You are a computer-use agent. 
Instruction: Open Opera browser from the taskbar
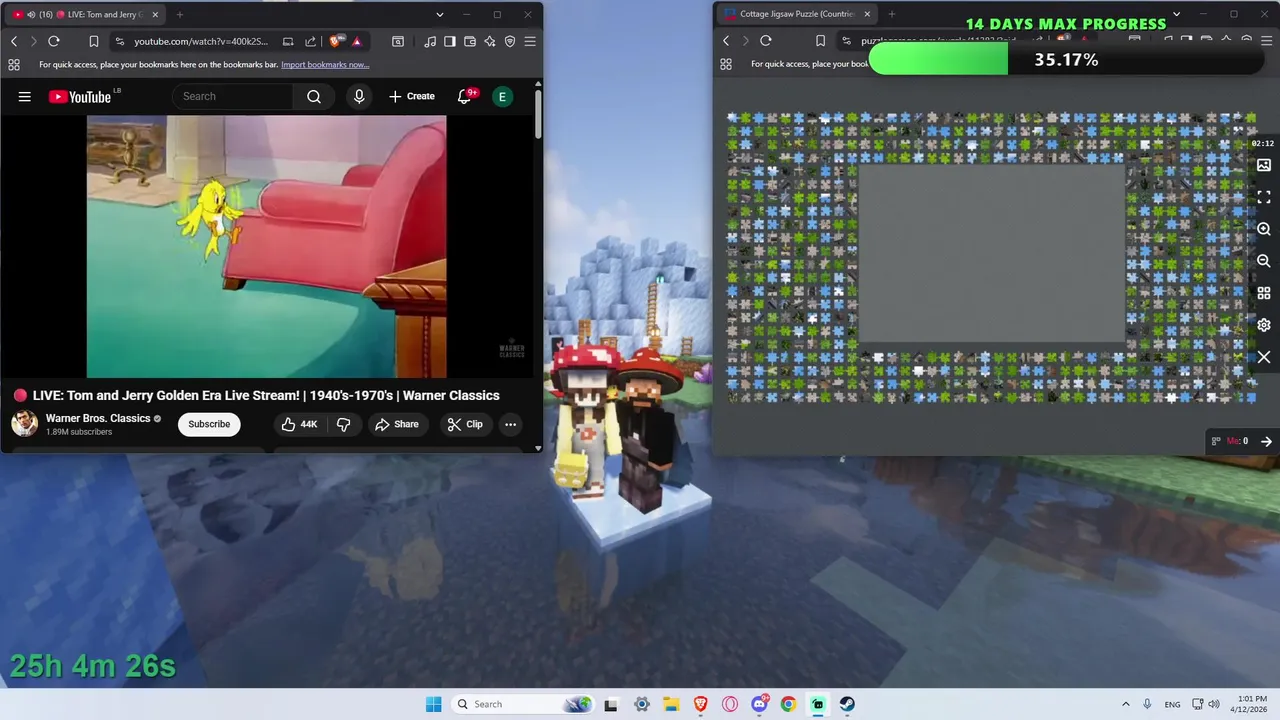point(730,704)
